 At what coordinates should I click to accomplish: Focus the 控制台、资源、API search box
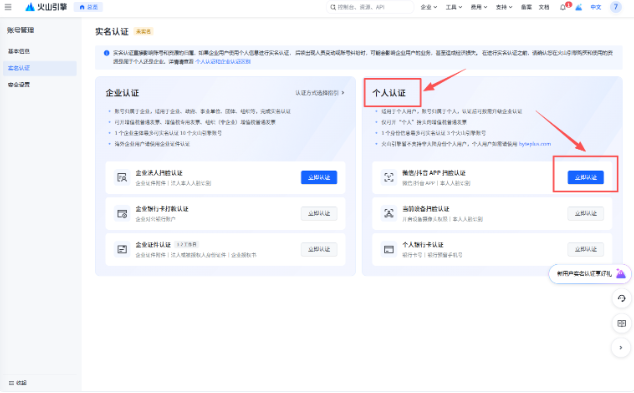point(370,7)
